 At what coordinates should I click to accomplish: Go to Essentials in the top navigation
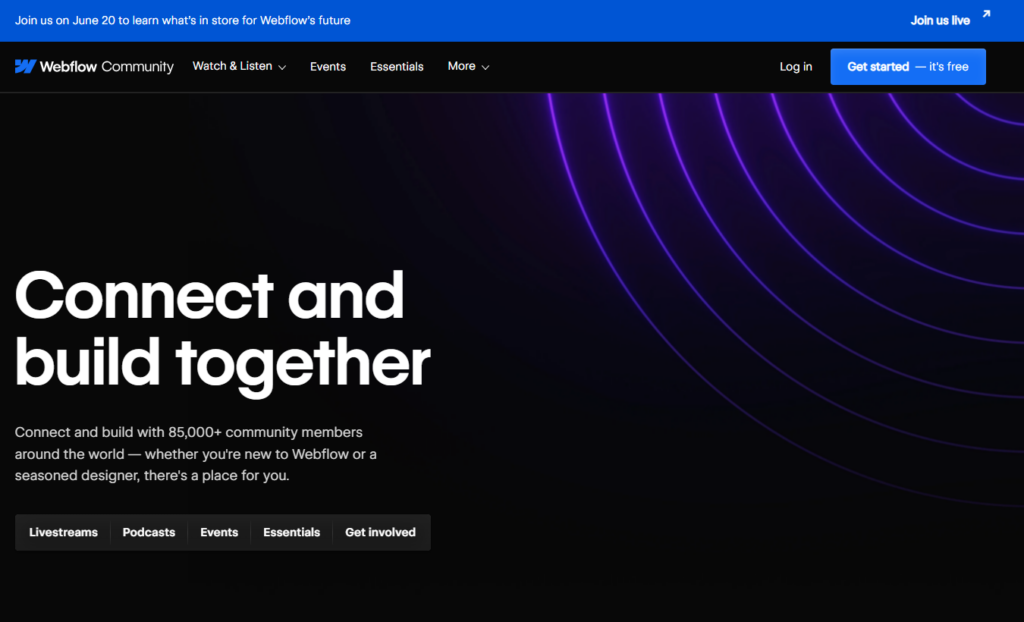click(x=396, y=67)
